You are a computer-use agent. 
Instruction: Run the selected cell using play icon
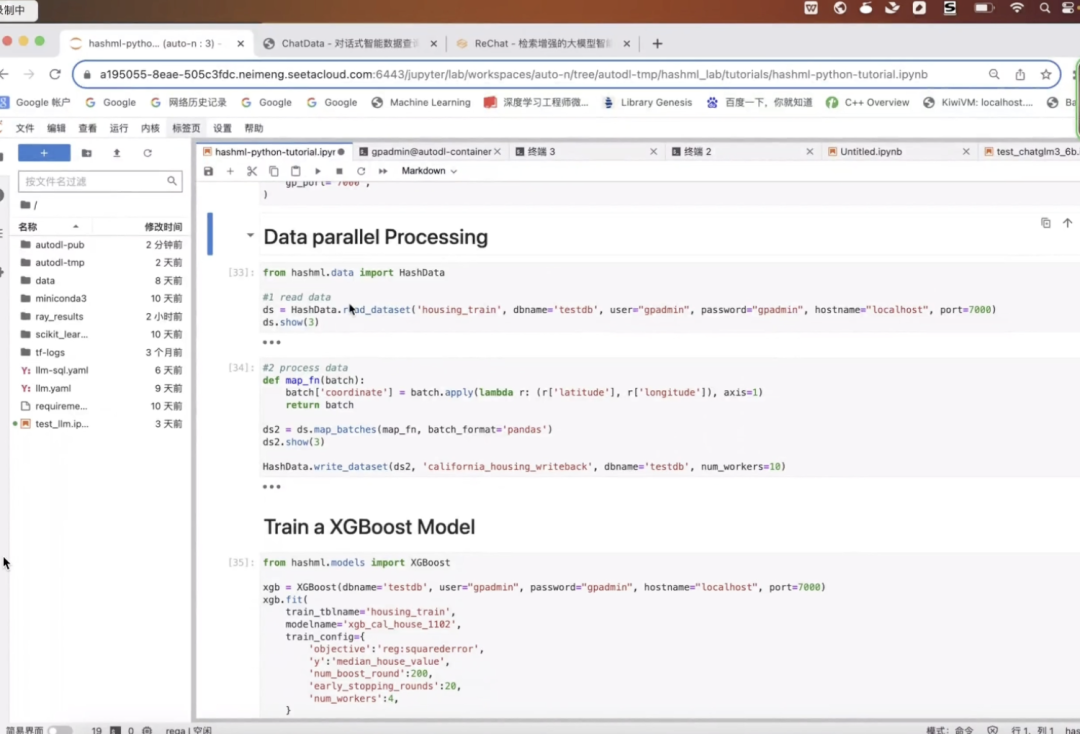coord(318,171)
